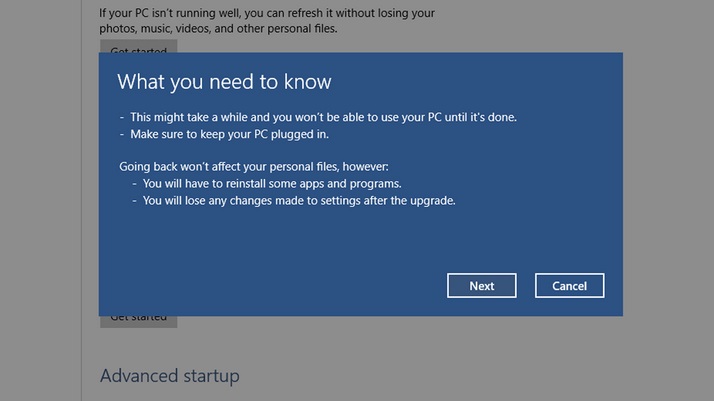Click the Advanced startup heading
This screenshot has width=714, height=401.
click(169, 376)
